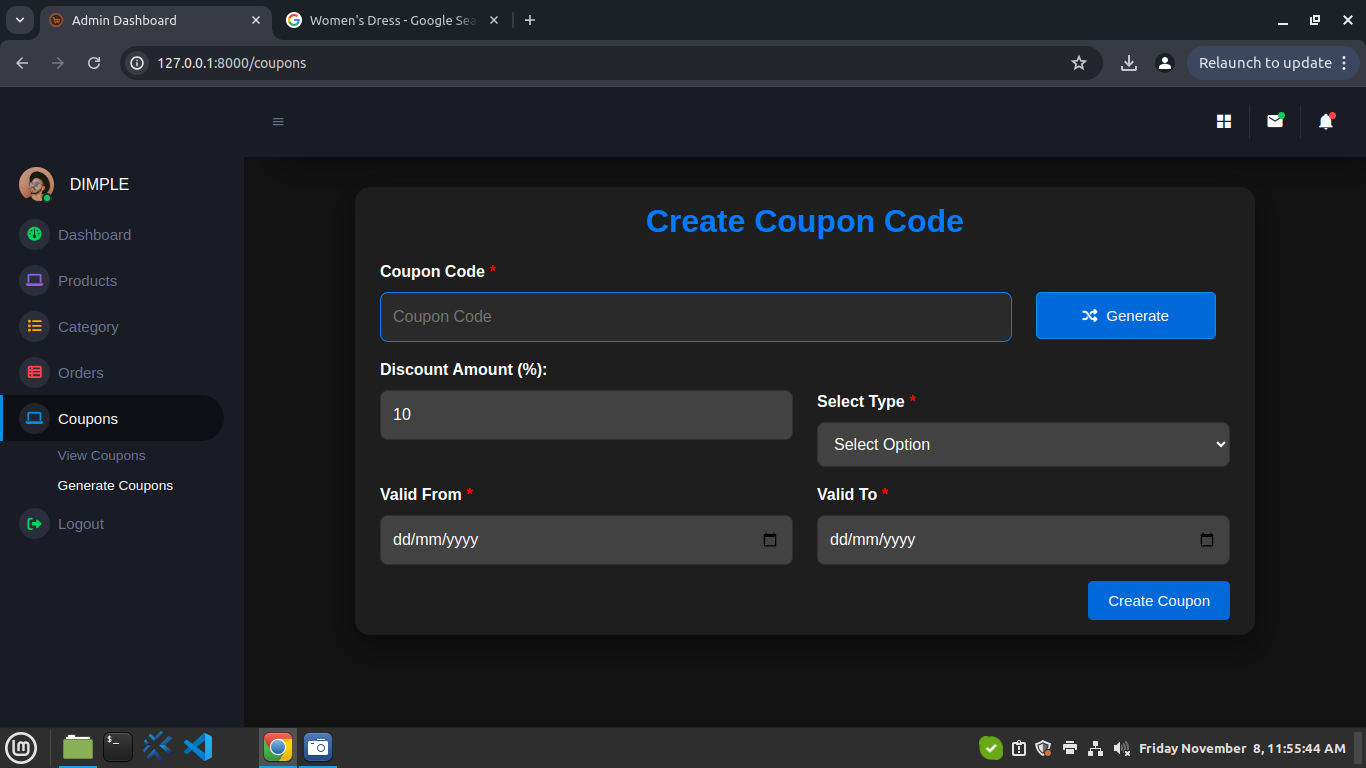The image size is (1366, 768).
Task: Open the Generate Coupons link
Action: [115, 485]
